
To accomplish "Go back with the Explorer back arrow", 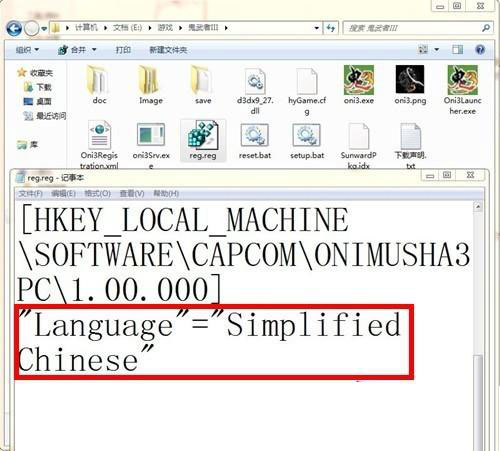I will 14,28.
